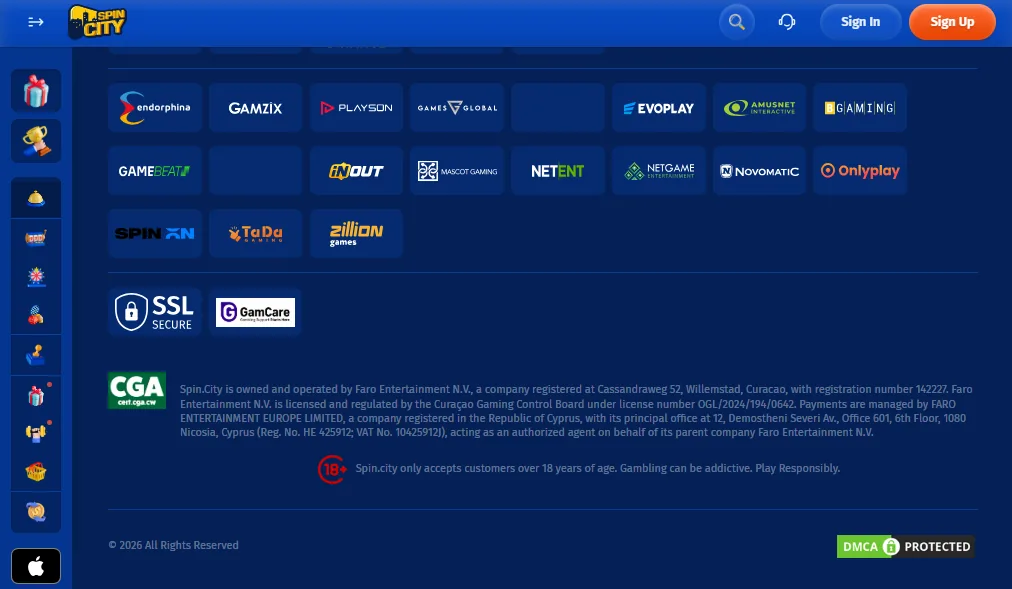The image size is (1012, 589).
Task: Open live support headset icon
Action: [786, 22]
